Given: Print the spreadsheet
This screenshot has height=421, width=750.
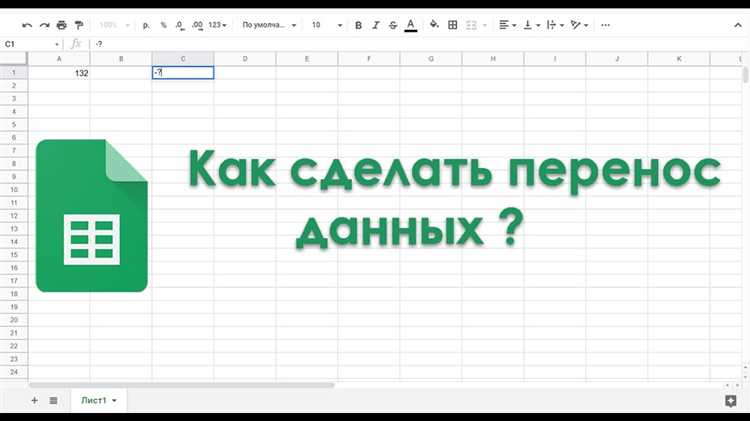Looking at the screenshot, I should pos(62,25).
